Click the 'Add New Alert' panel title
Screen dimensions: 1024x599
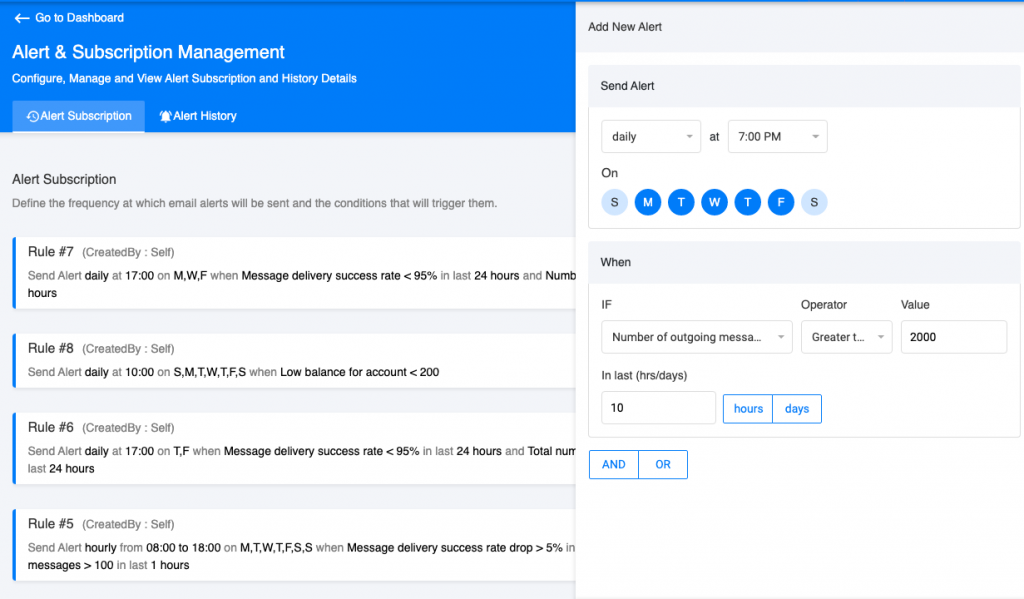[x=624, y=27]
